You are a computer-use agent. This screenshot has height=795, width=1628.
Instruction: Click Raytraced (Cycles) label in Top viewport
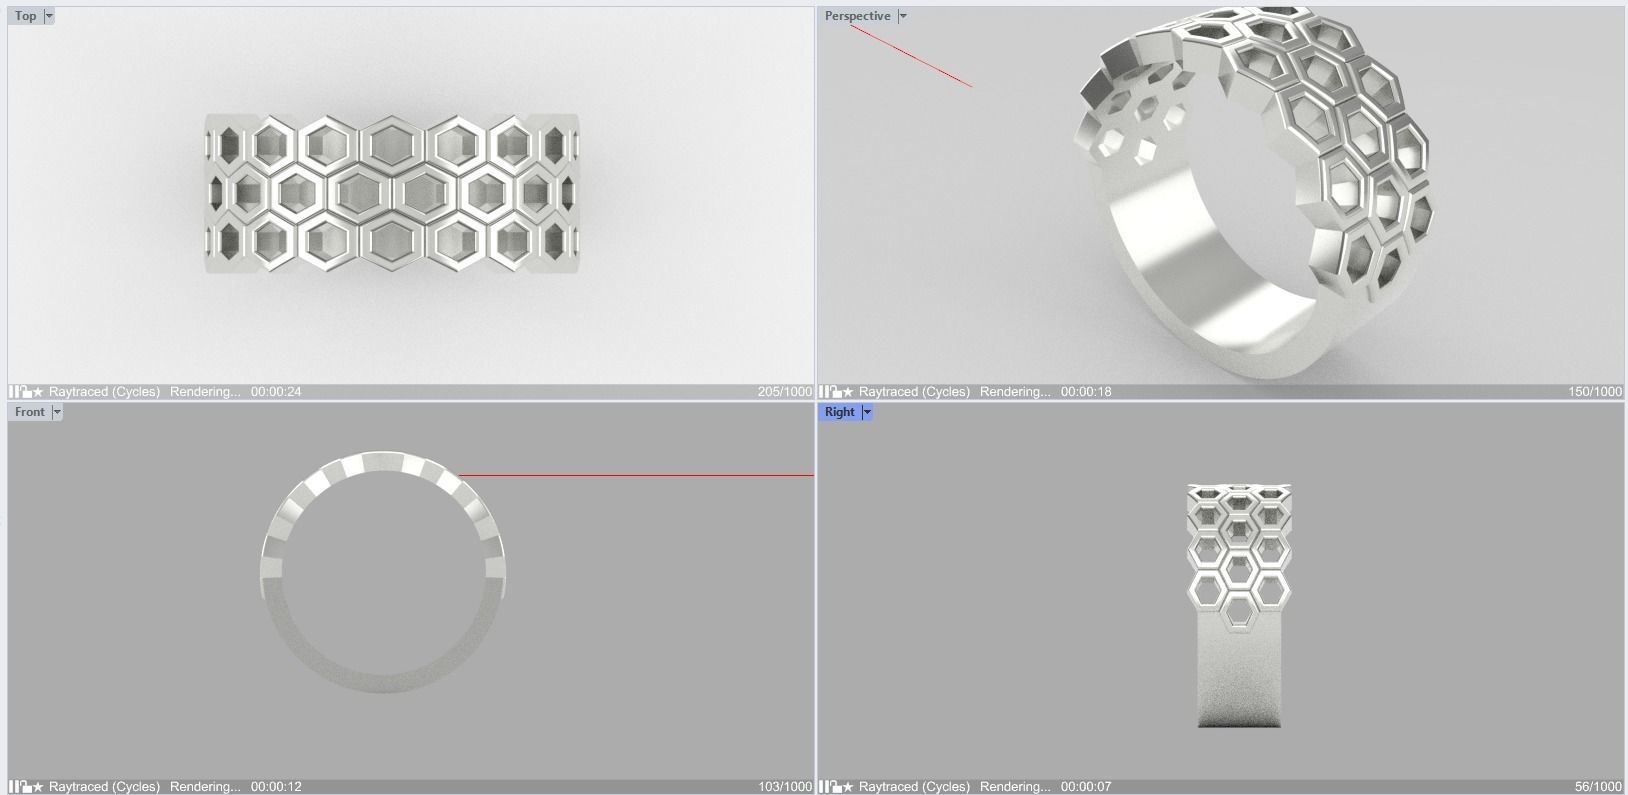[x=104, y=392]
